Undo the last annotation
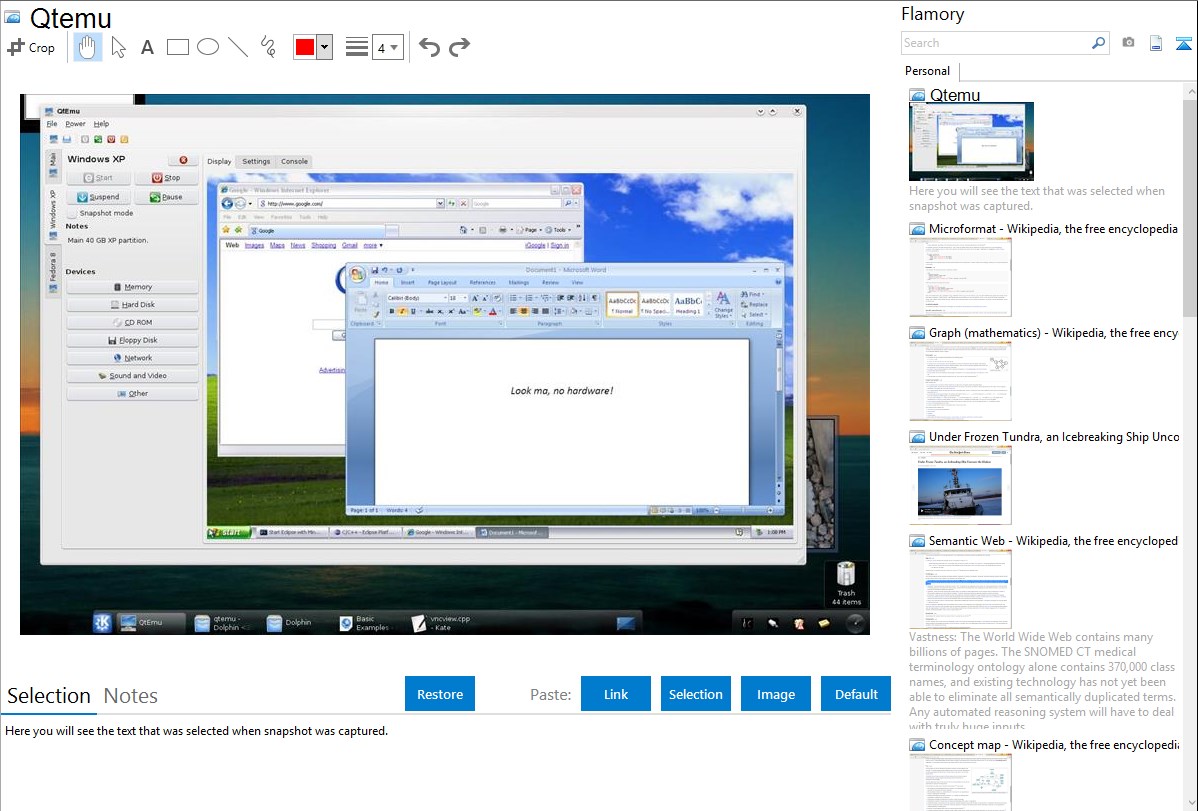 click(429, 47)
